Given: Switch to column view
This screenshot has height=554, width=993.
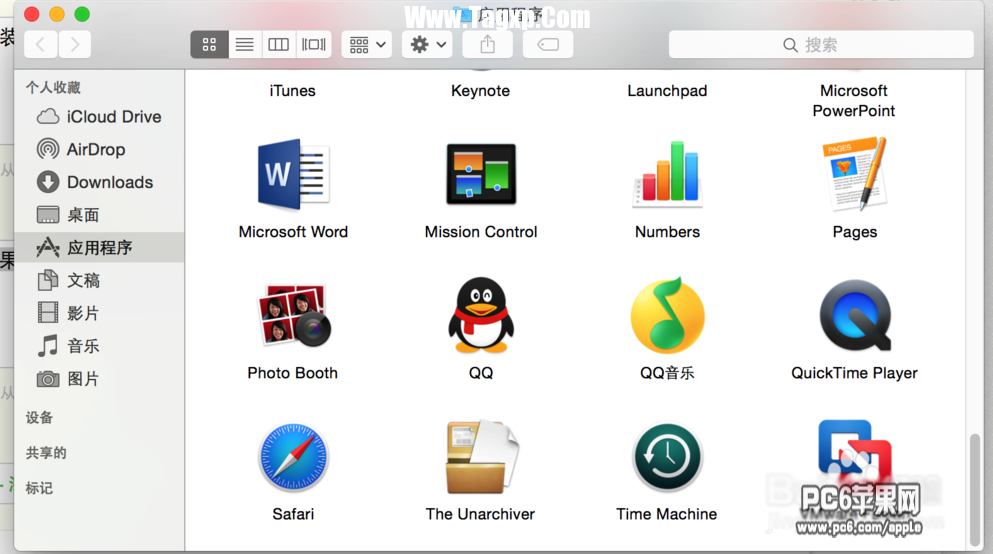Looking at the screenshot, I should click(x=279, y=44).
